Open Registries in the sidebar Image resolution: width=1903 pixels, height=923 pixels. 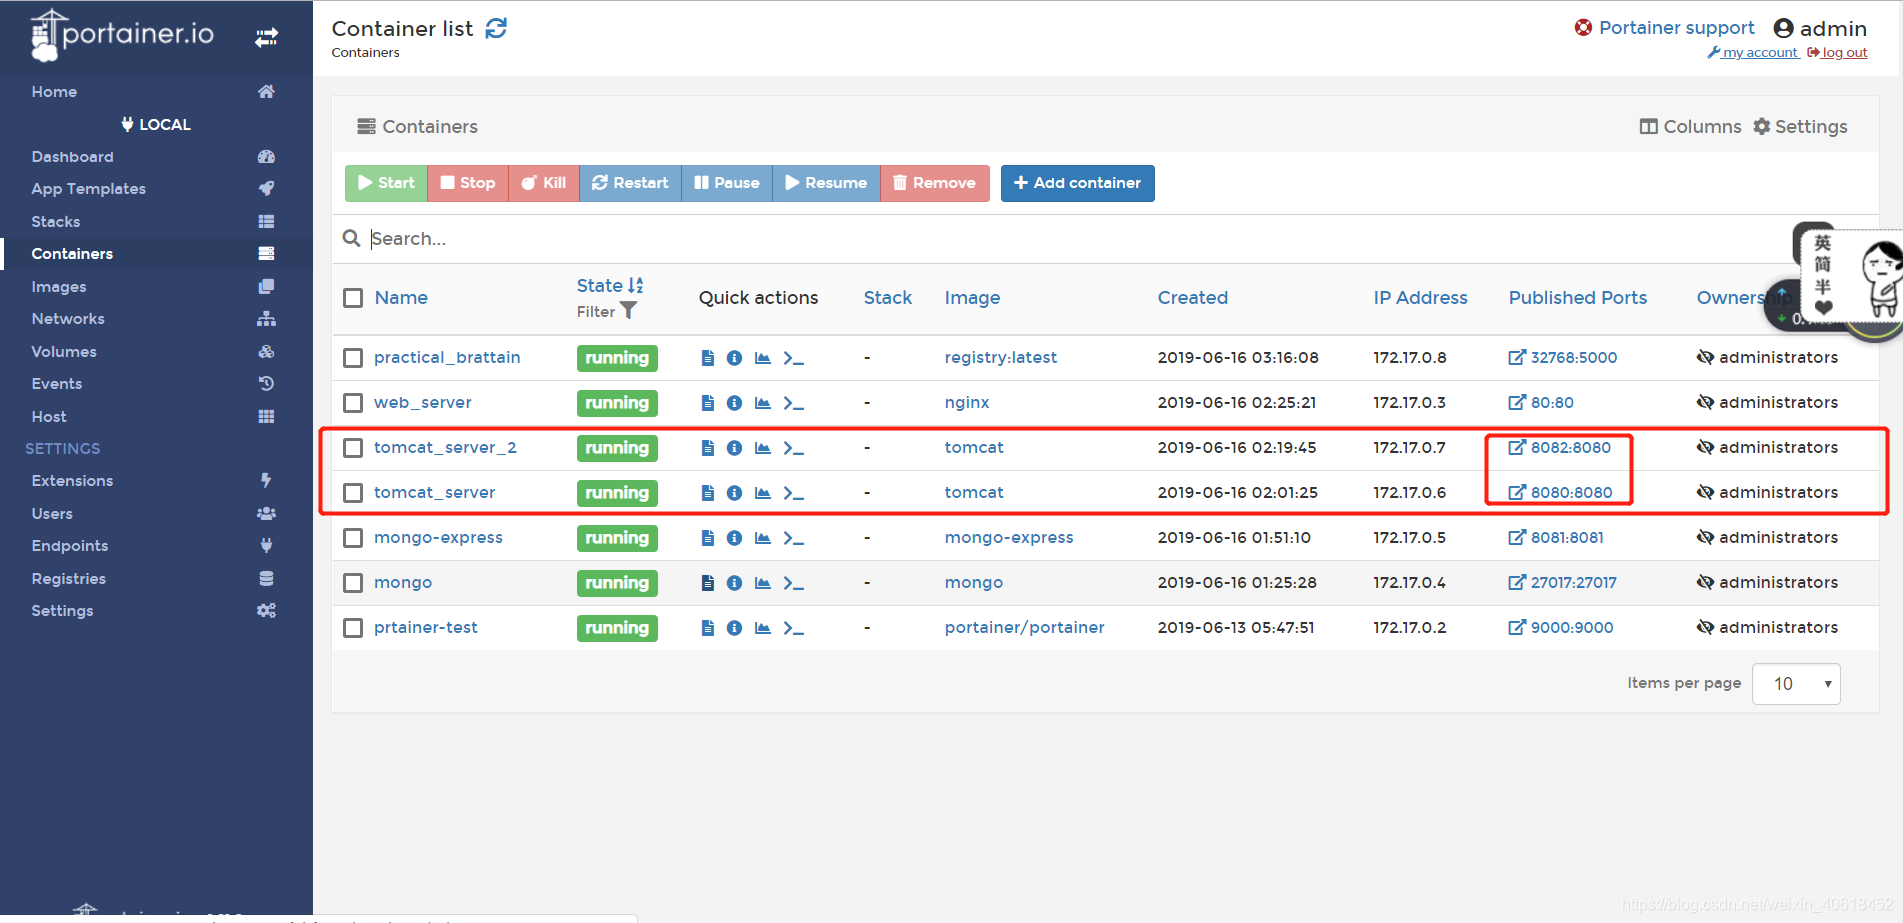point(69,579)
